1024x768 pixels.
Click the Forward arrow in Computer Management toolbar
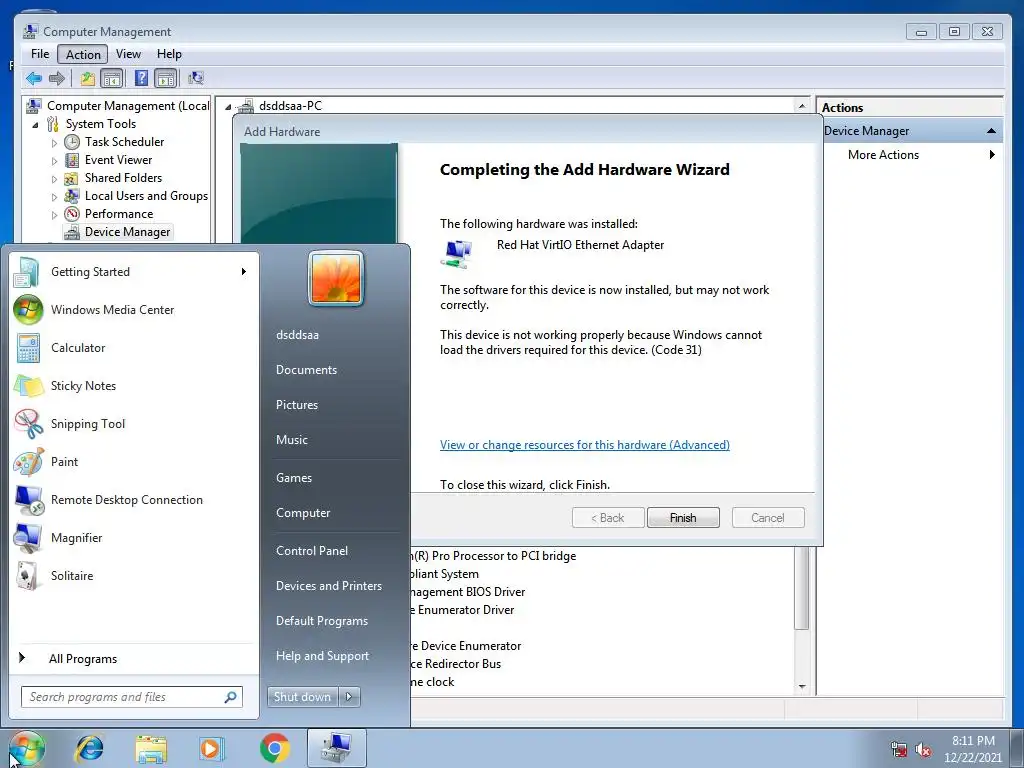tap(57, 79)
